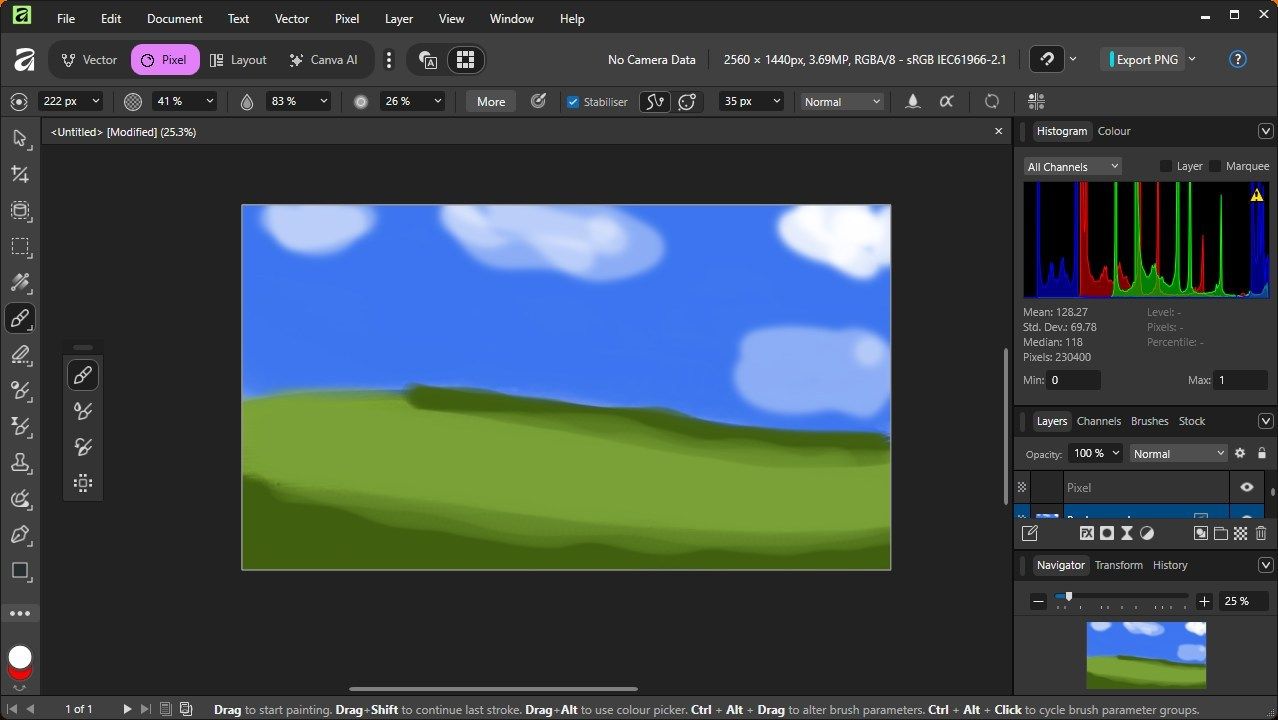Choose Paint Brush in floating tool flyout
Viewport: 1278px width, 720px height.
pyautogui.click(x=83, y=375)
